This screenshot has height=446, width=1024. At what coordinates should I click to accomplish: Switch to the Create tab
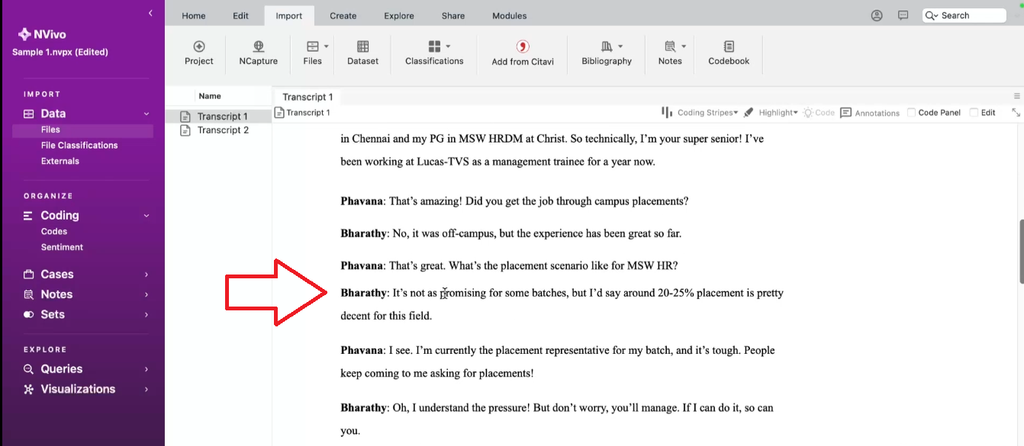343,16
